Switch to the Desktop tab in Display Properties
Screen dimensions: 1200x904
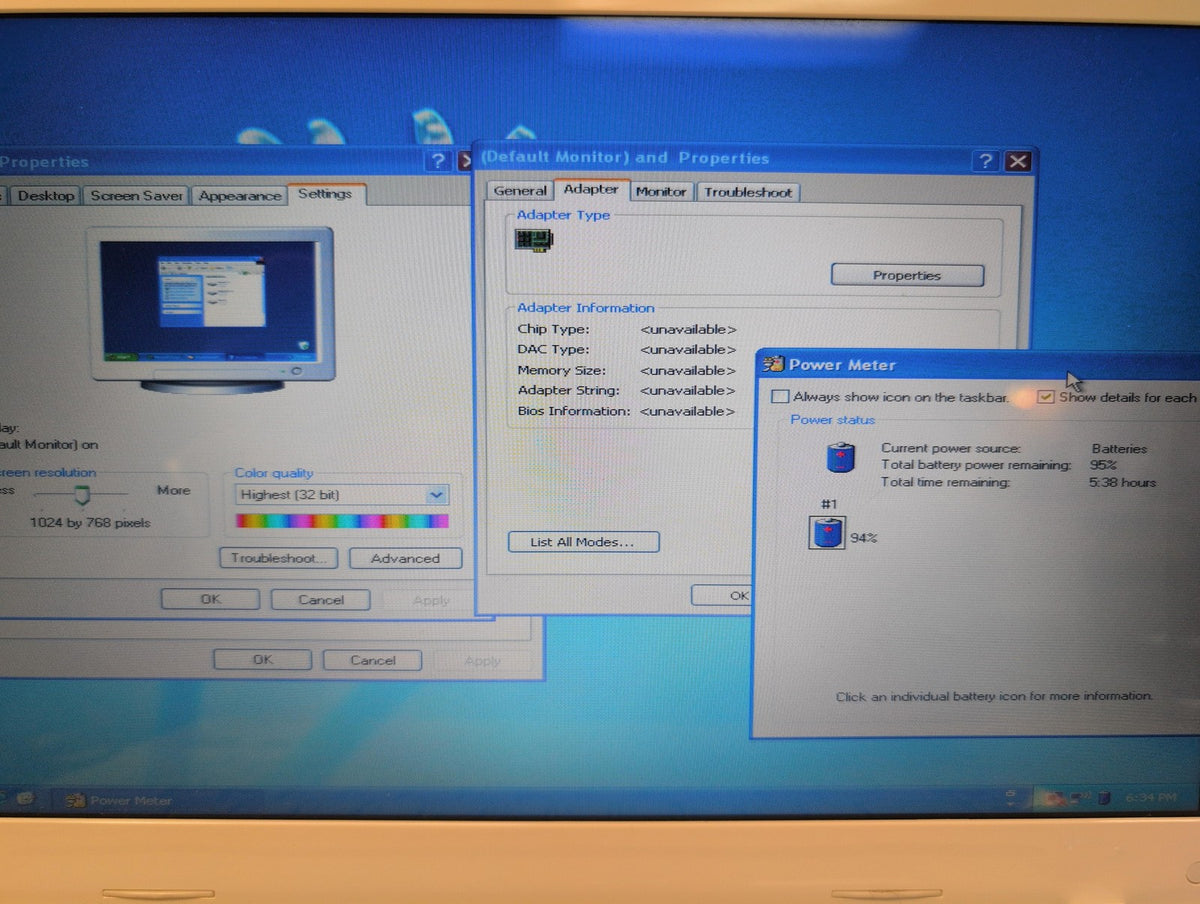pyautogui.click(x=45, y=196)
